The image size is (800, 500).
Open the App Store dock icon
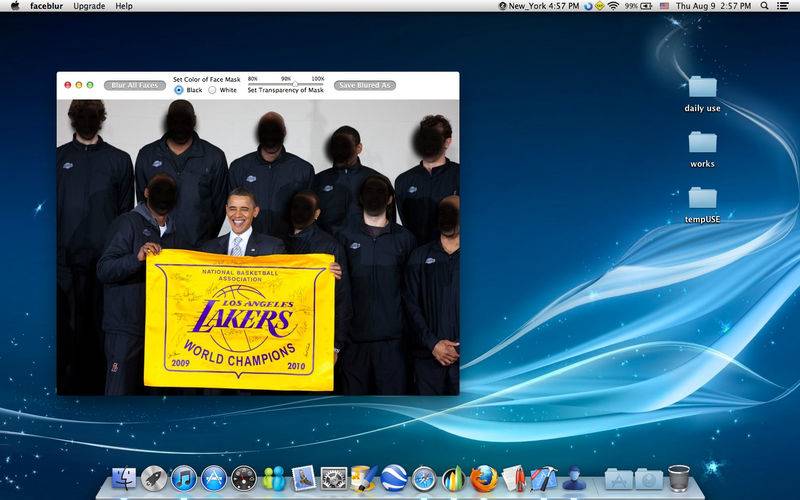(x=214, y=479)
